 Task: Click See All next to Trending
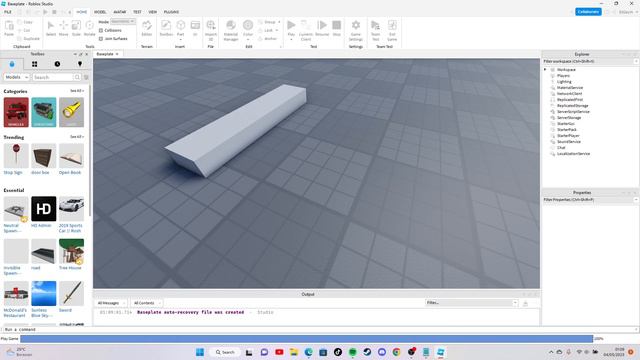click(77, 137)
